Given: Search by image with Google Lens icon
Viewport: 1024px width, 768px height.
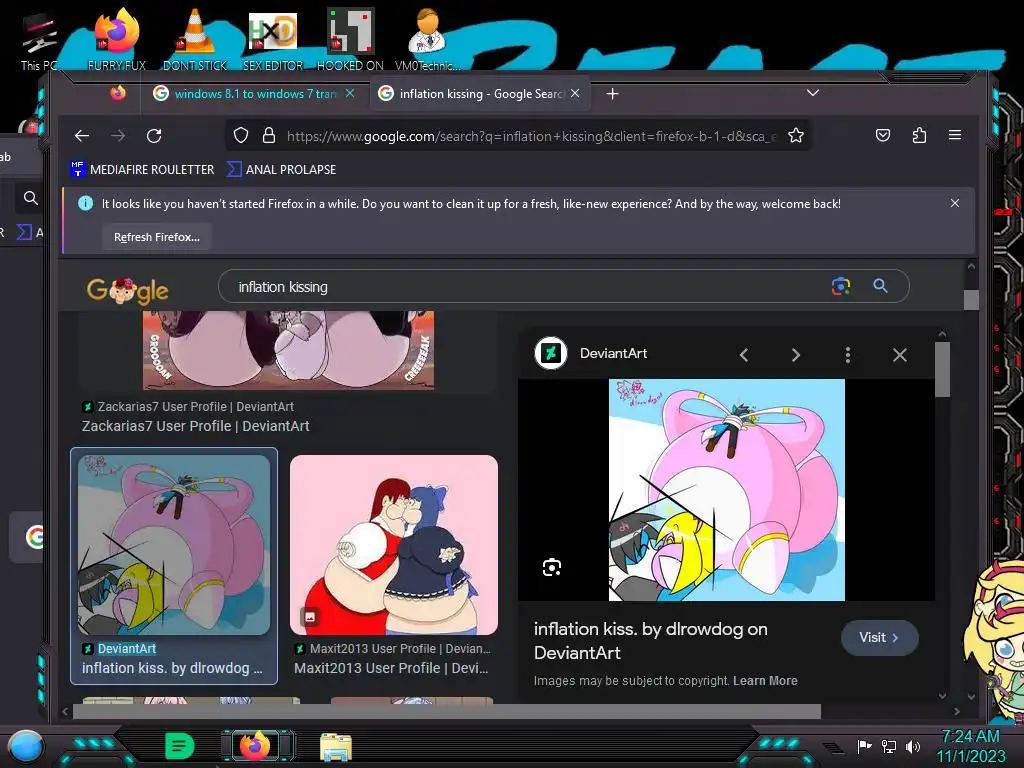Looking at the screenshot, I should point(840,286).
